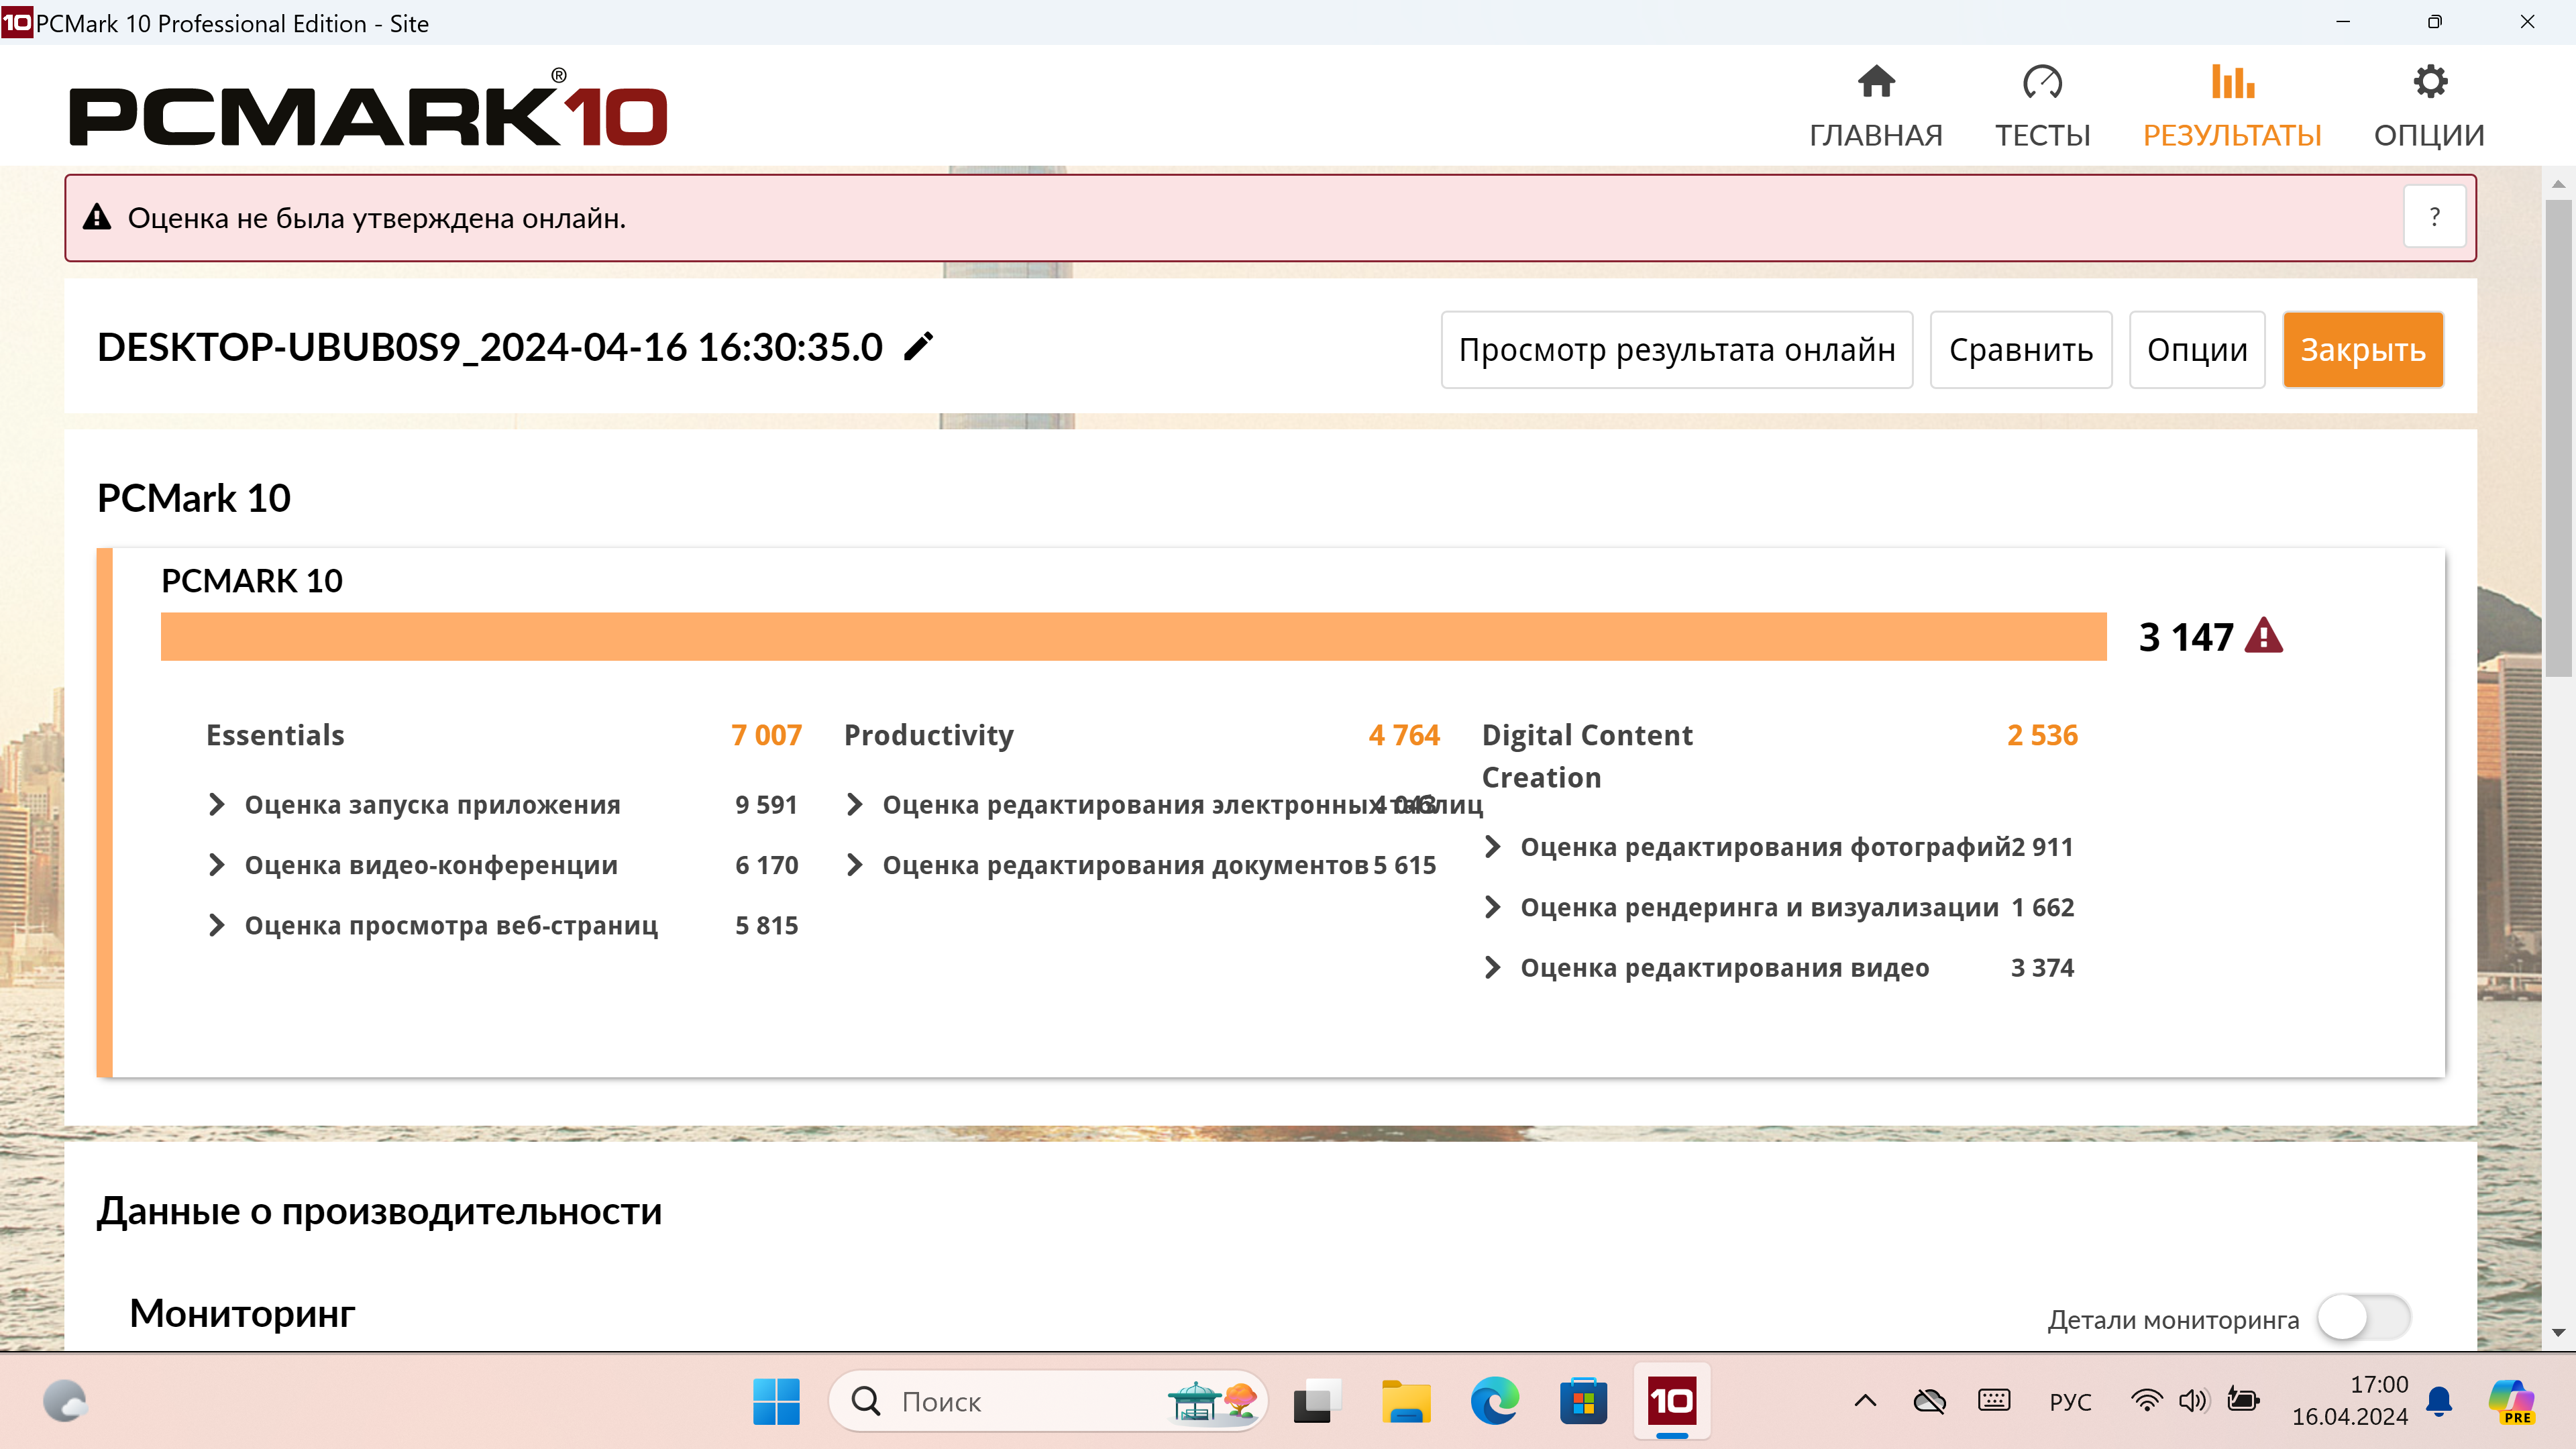Expand Оценка редактирования видео

click(x=1492, y=968)
